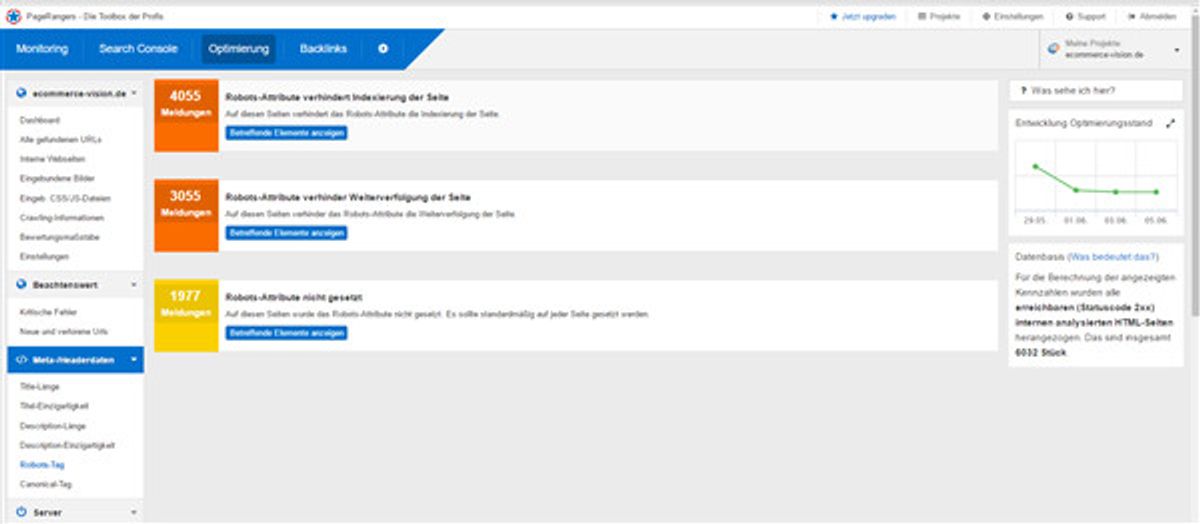Click the question mark icon in Was sehe ich hier
1200x524 pixels.
1023,91
